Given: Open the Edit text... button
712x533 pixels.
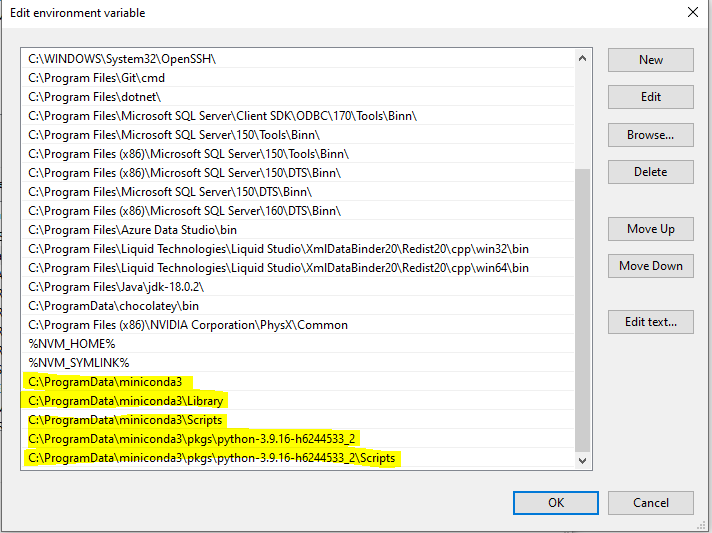Looking at the screenshot, I should (651, 322).
